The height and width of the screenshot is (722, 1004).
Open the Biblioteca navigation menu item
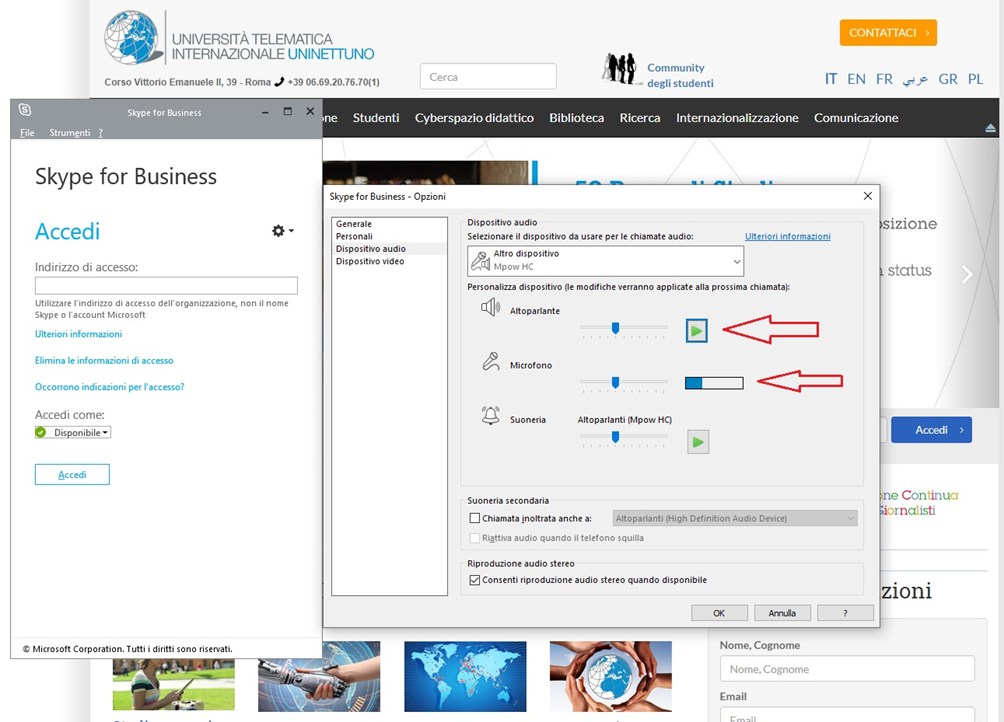[576, 118]
